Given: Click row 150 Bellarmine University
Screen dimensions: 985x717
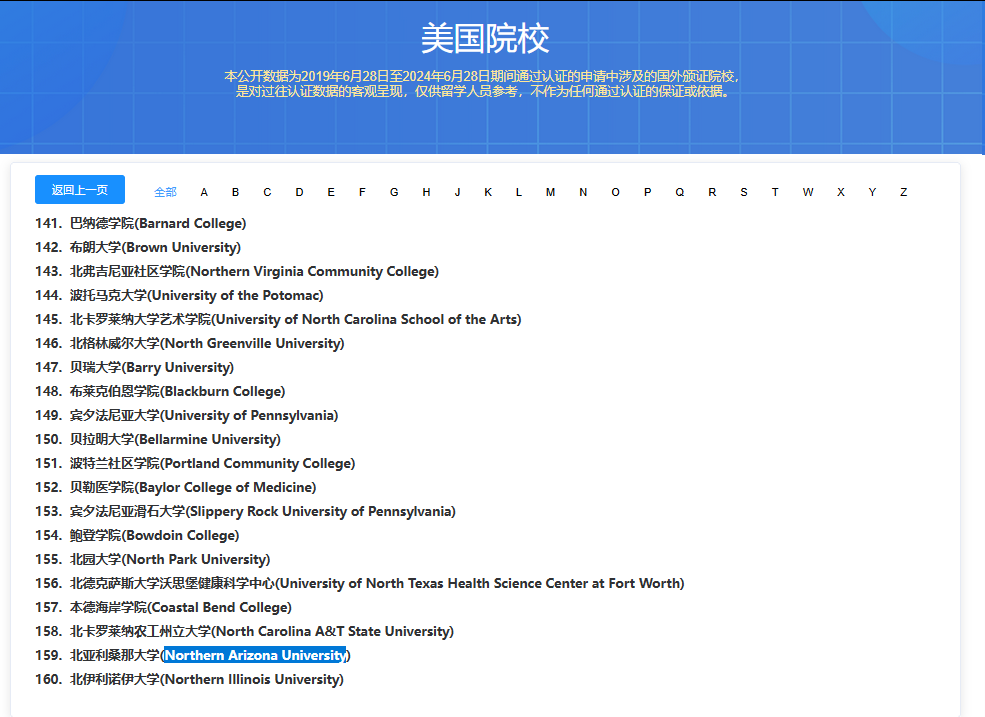Looking at the screenshot, I should [158, 439].
